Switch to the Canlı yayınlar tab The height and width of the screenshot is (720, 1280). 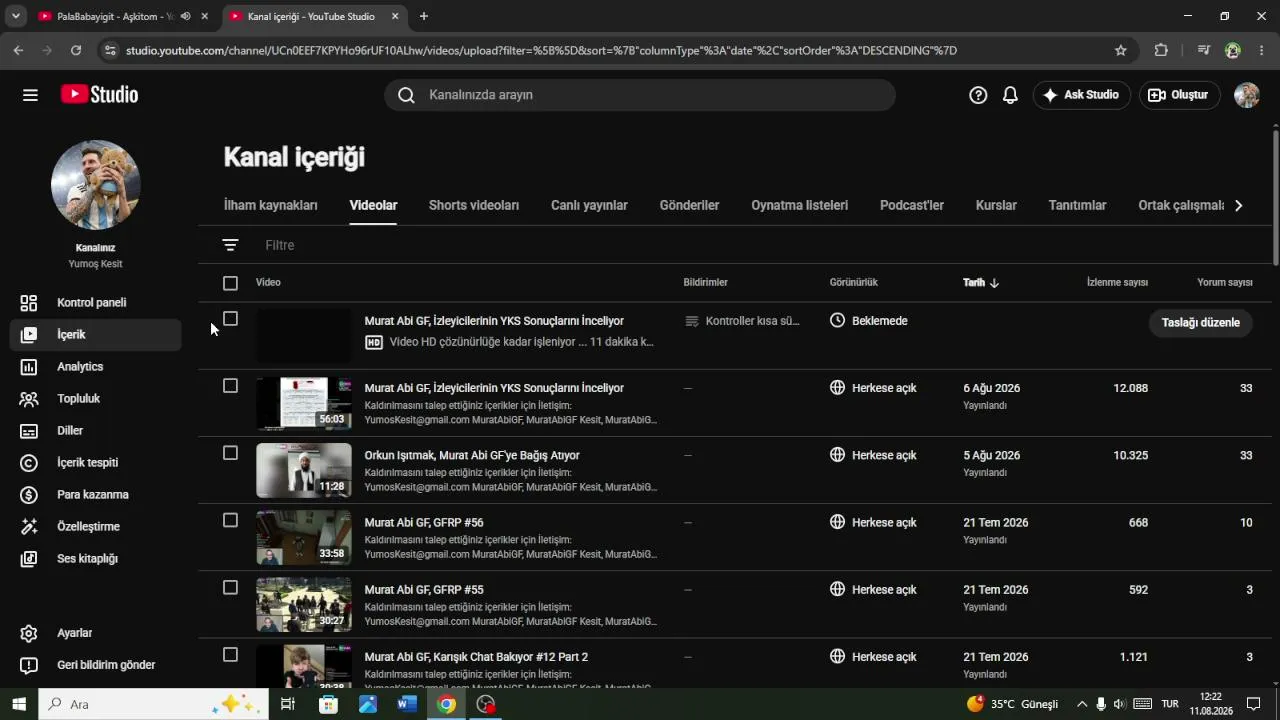pyautogui.click(x=589, y=205)
